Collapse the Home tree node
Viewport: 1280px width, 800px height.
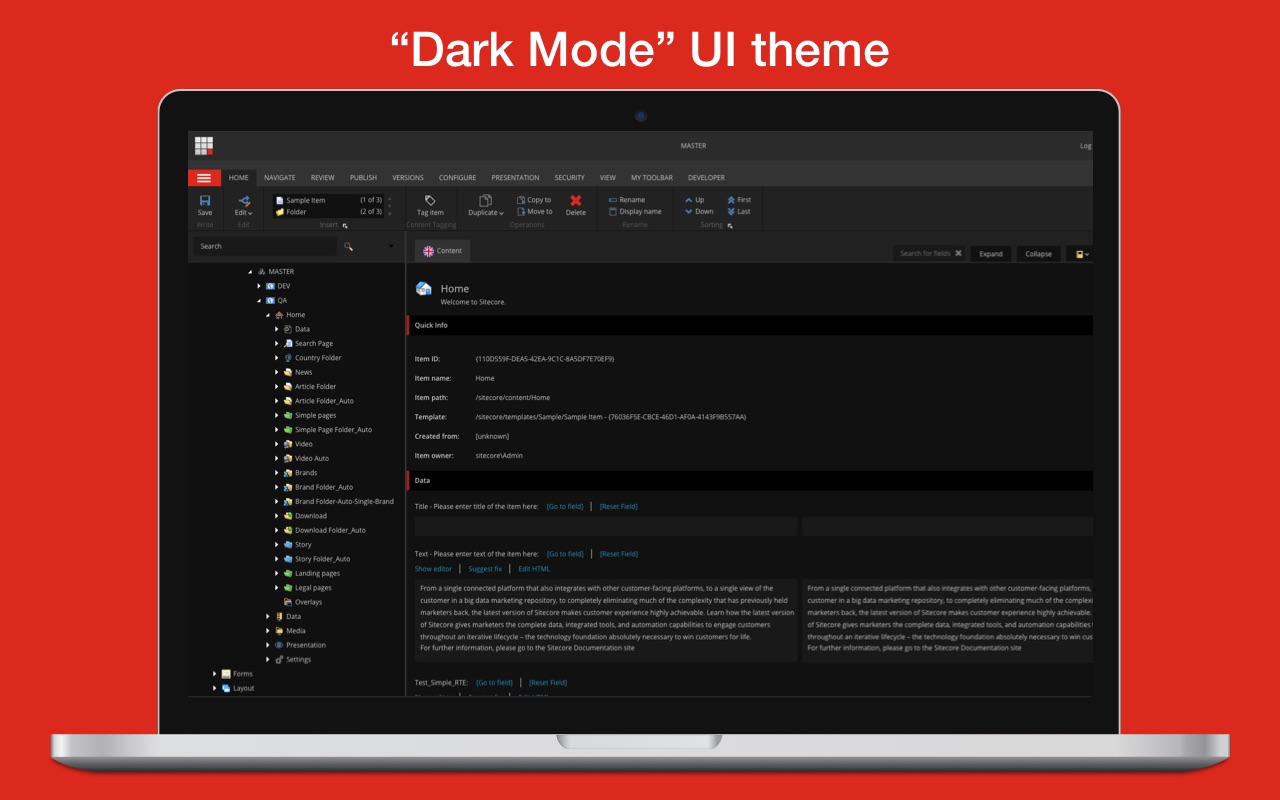[268, 315]
